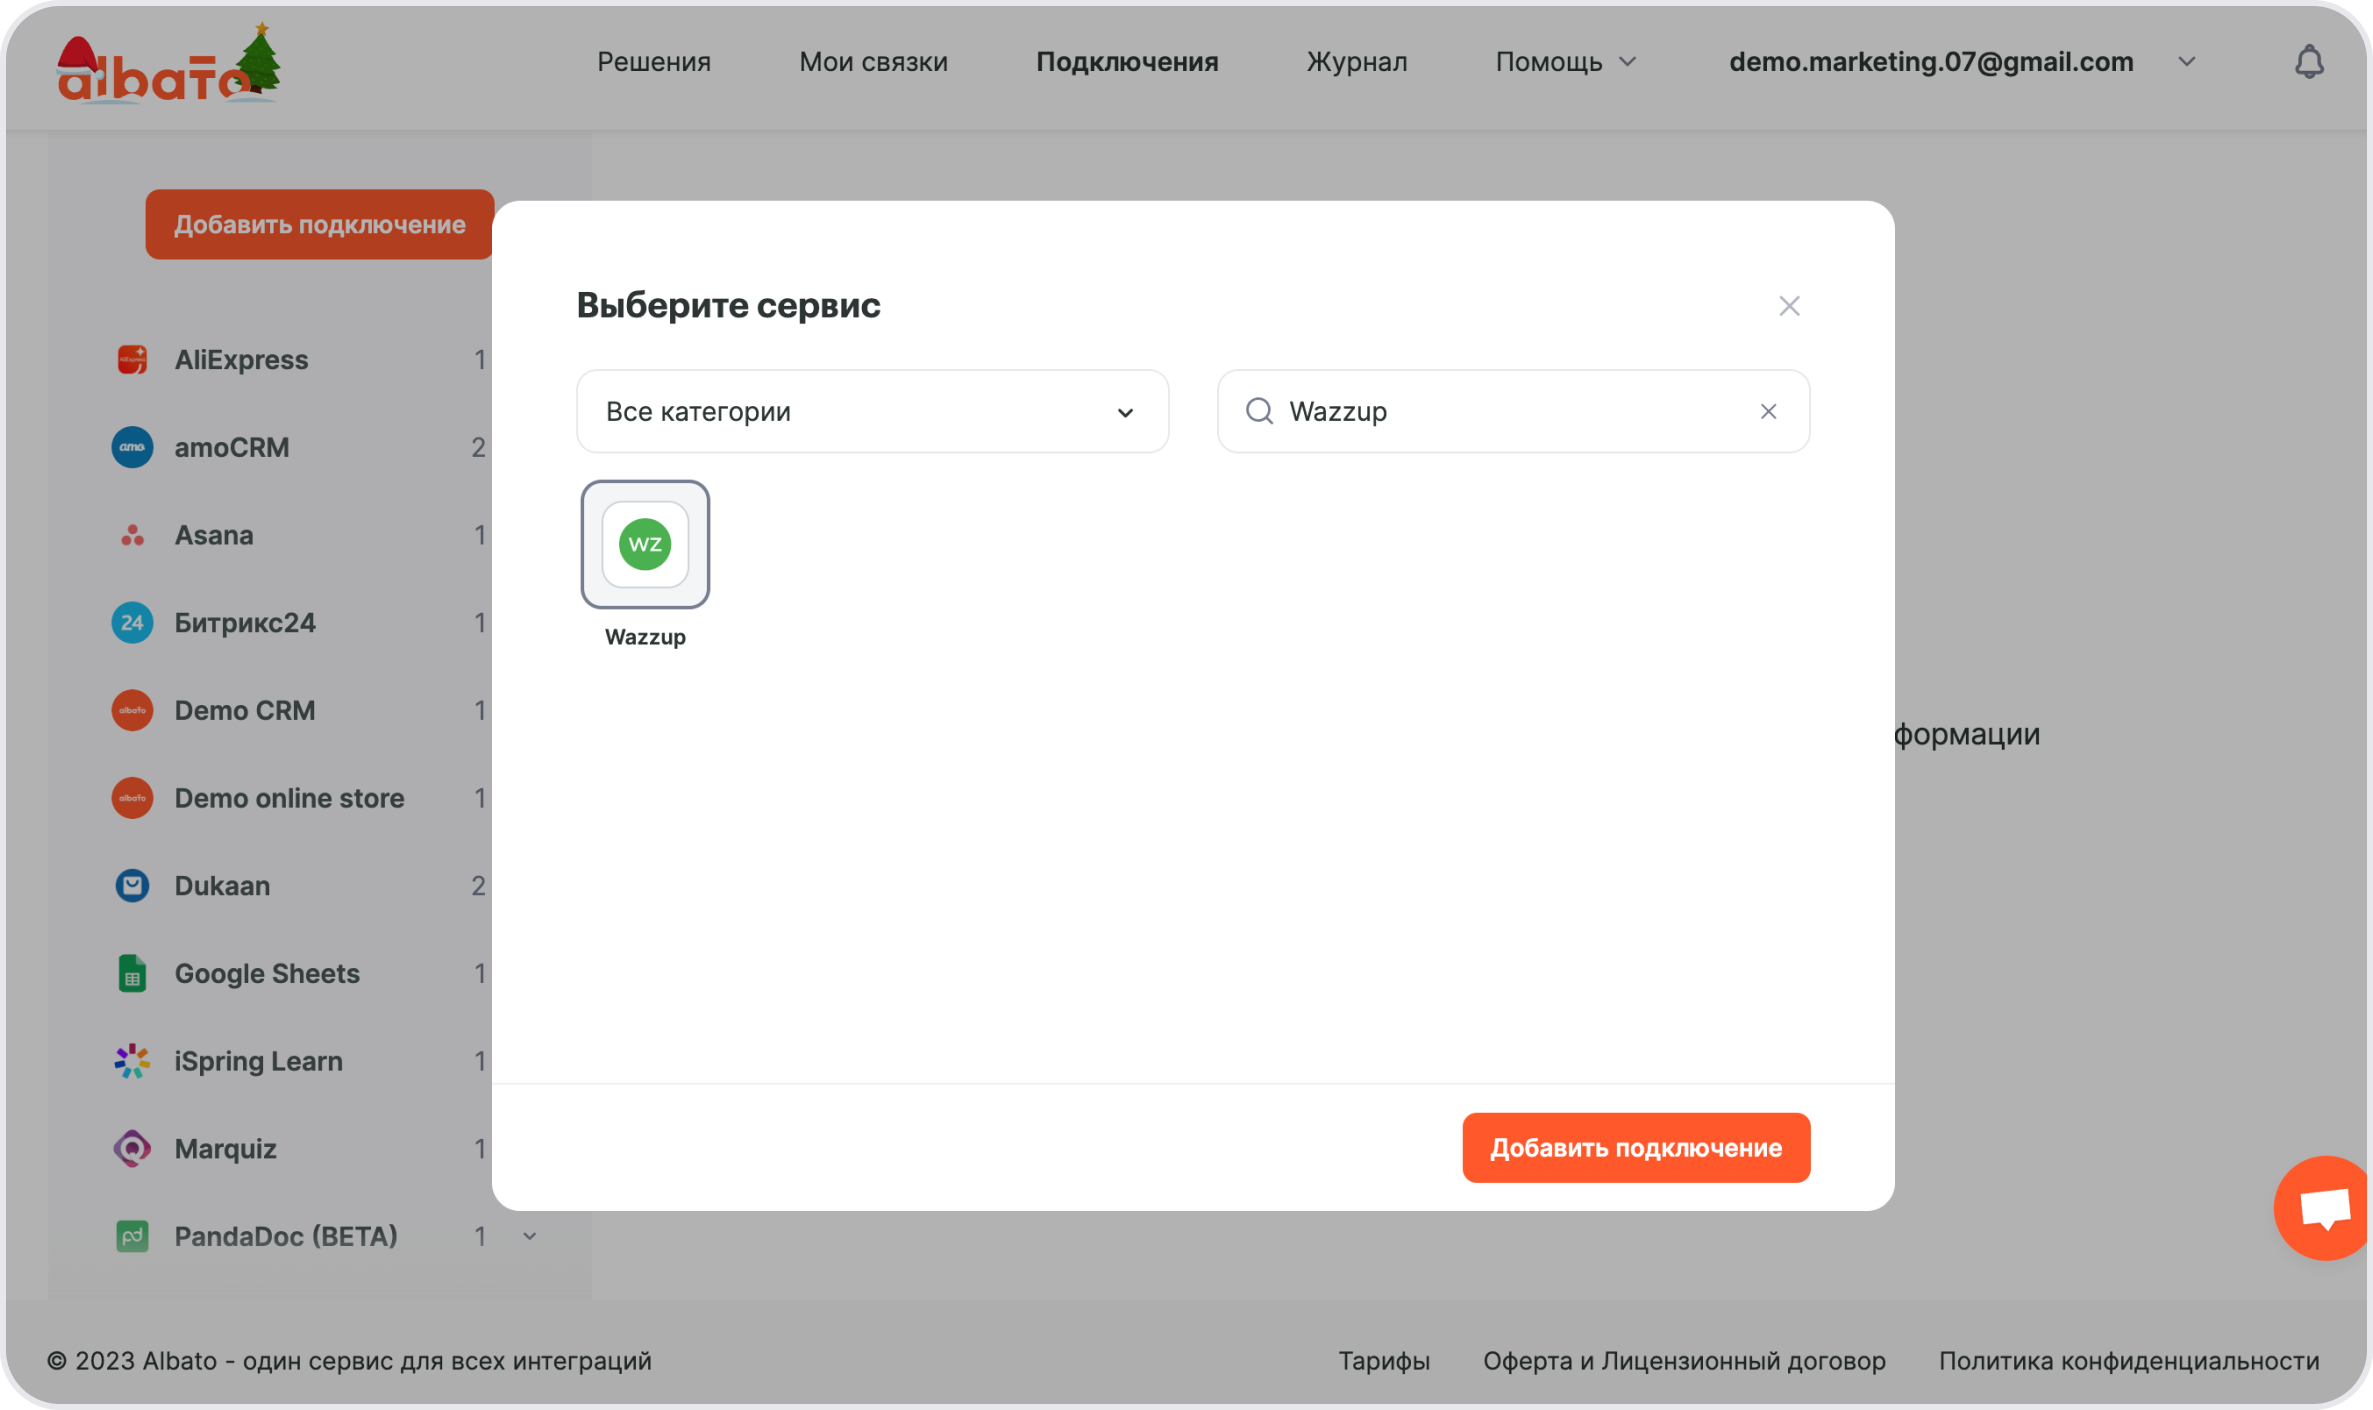The width and height of the screenshot is (2373, 1410).
Task: Open Политика конфиденциальности link
Action: click(x=2129, y=1360)
